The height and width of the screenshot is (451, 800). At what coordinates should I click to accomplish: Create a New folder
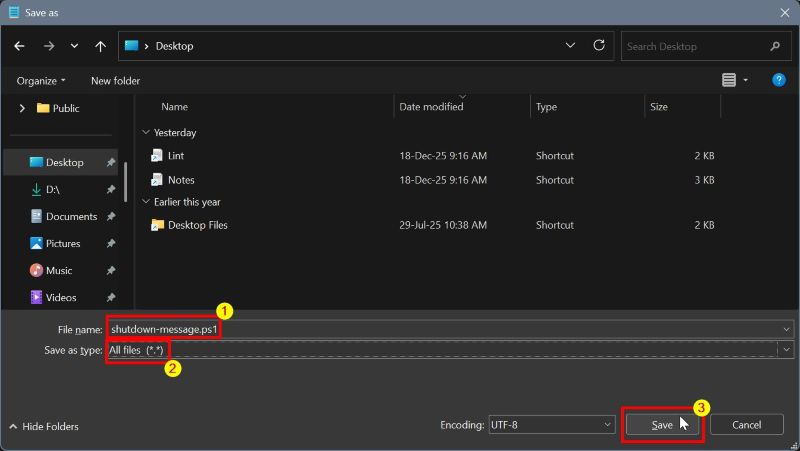115,81
